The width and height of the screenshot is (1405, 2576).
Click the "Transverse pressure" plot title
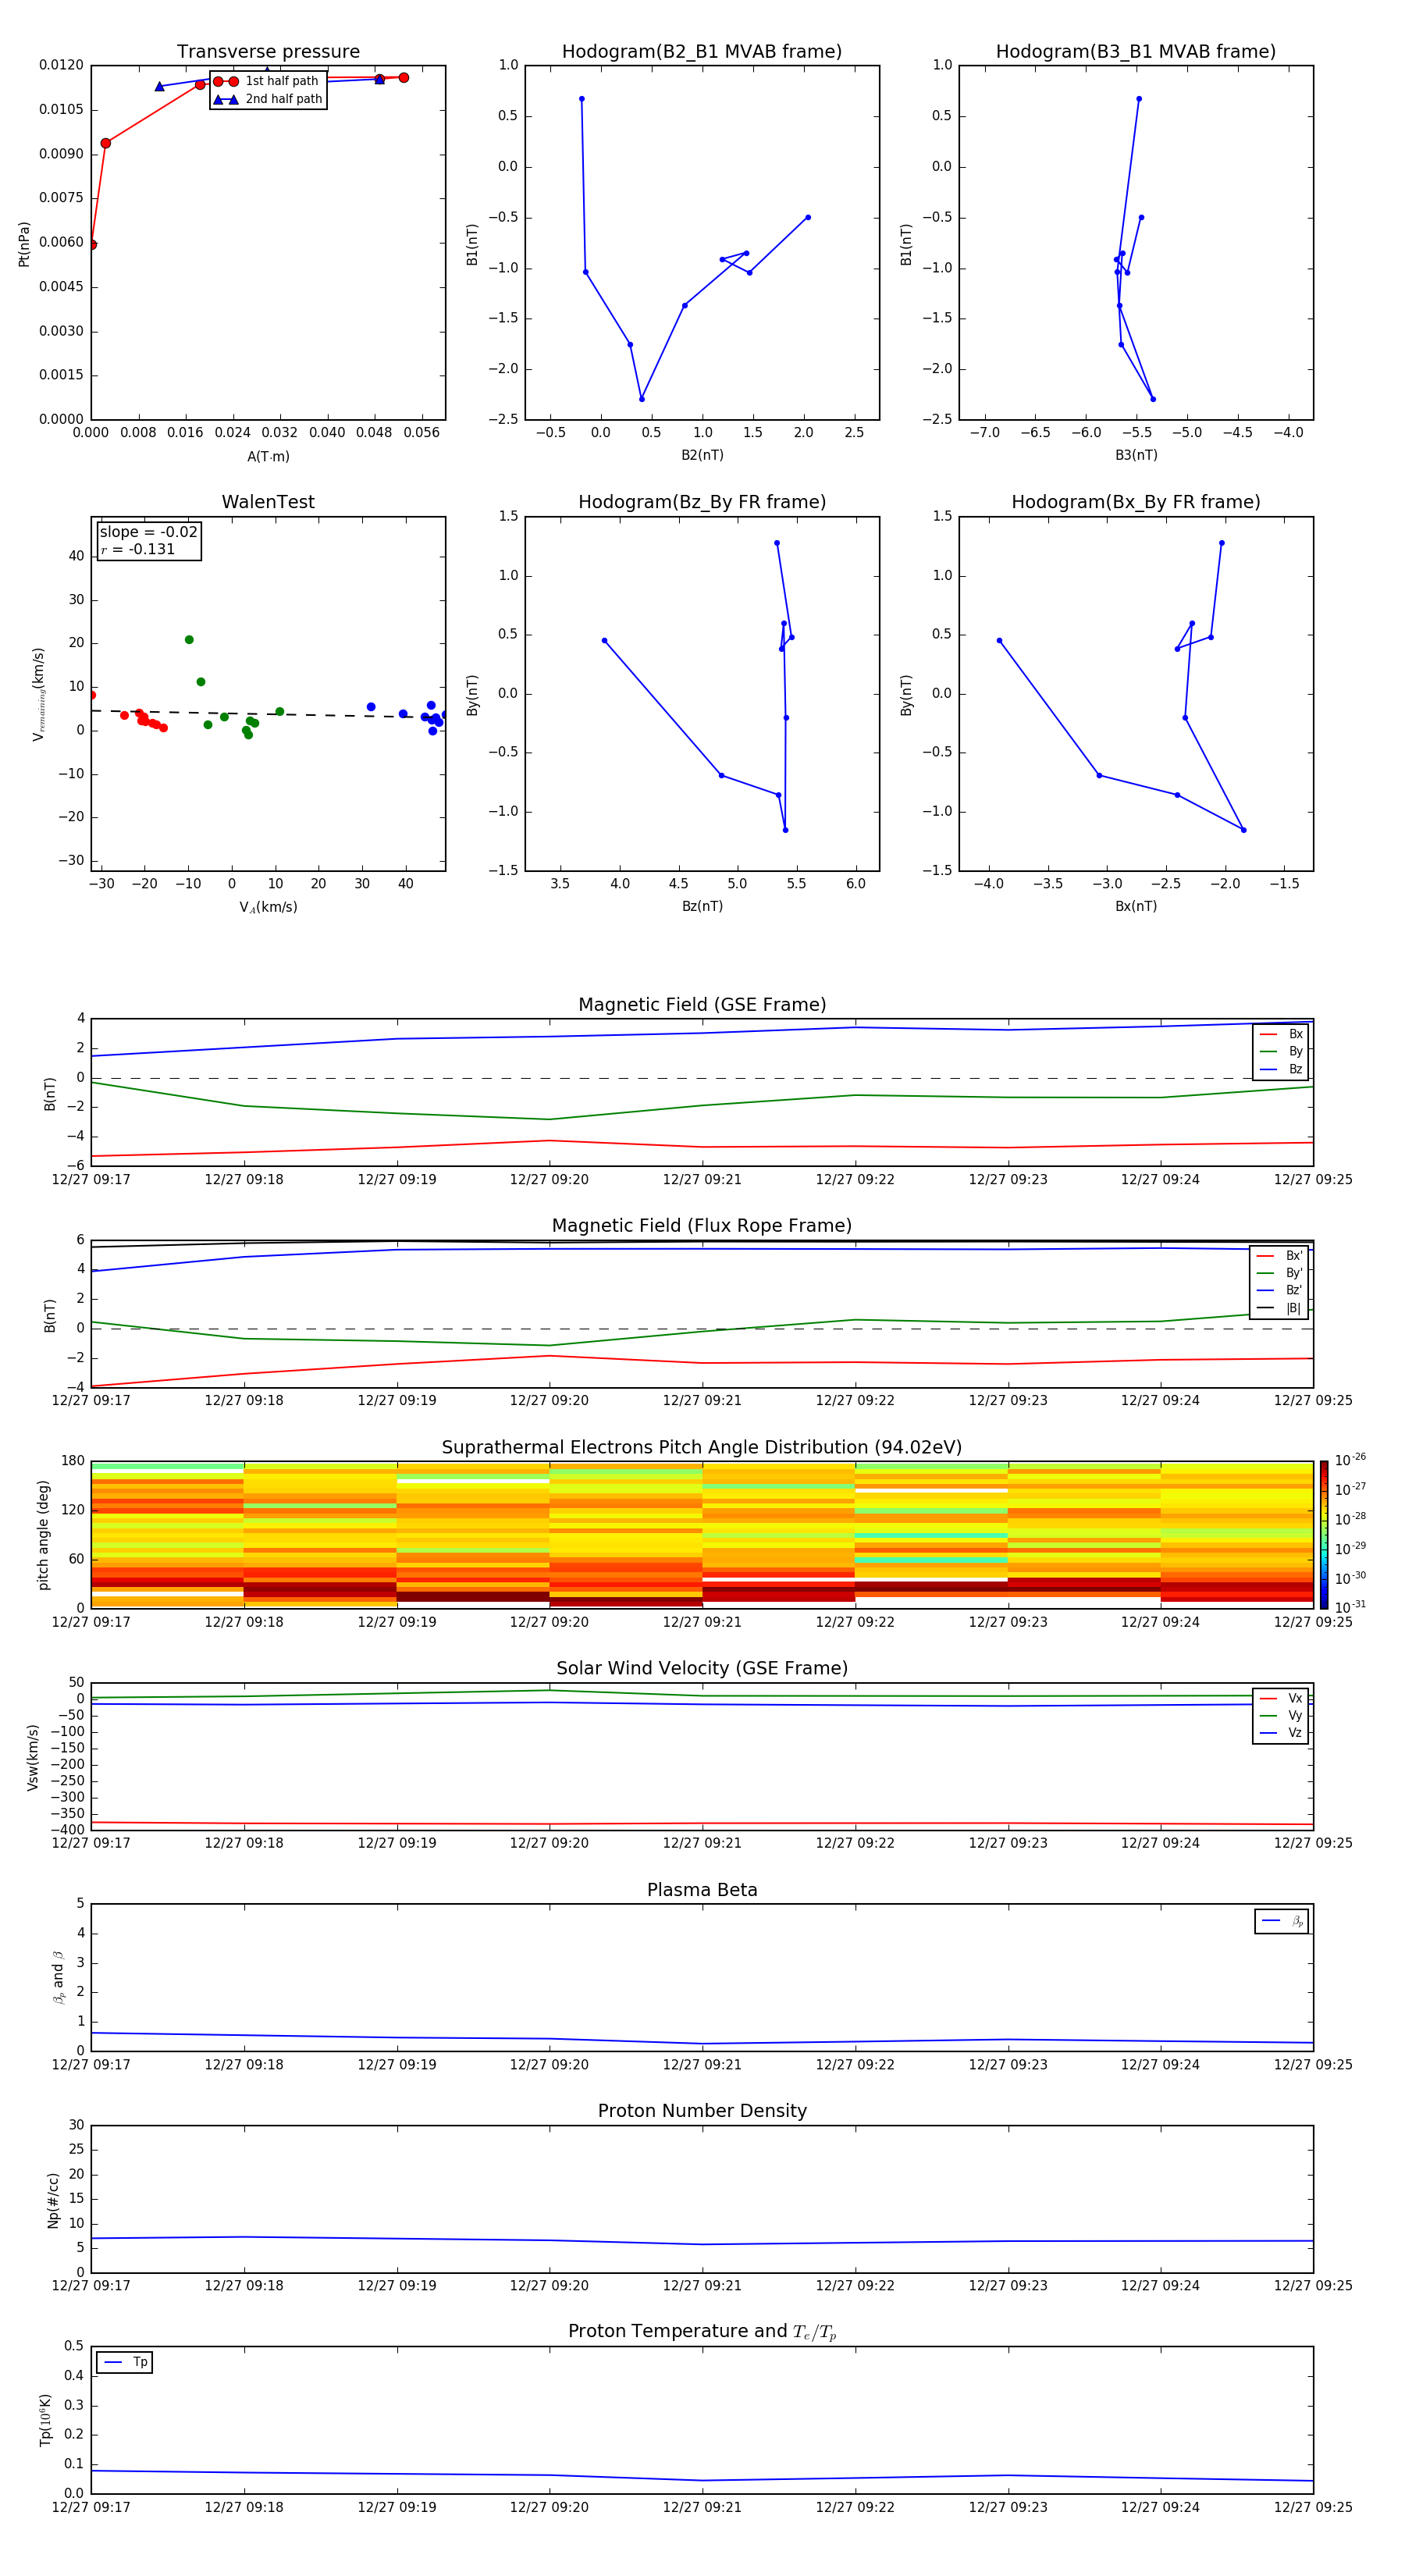[268, 51]
